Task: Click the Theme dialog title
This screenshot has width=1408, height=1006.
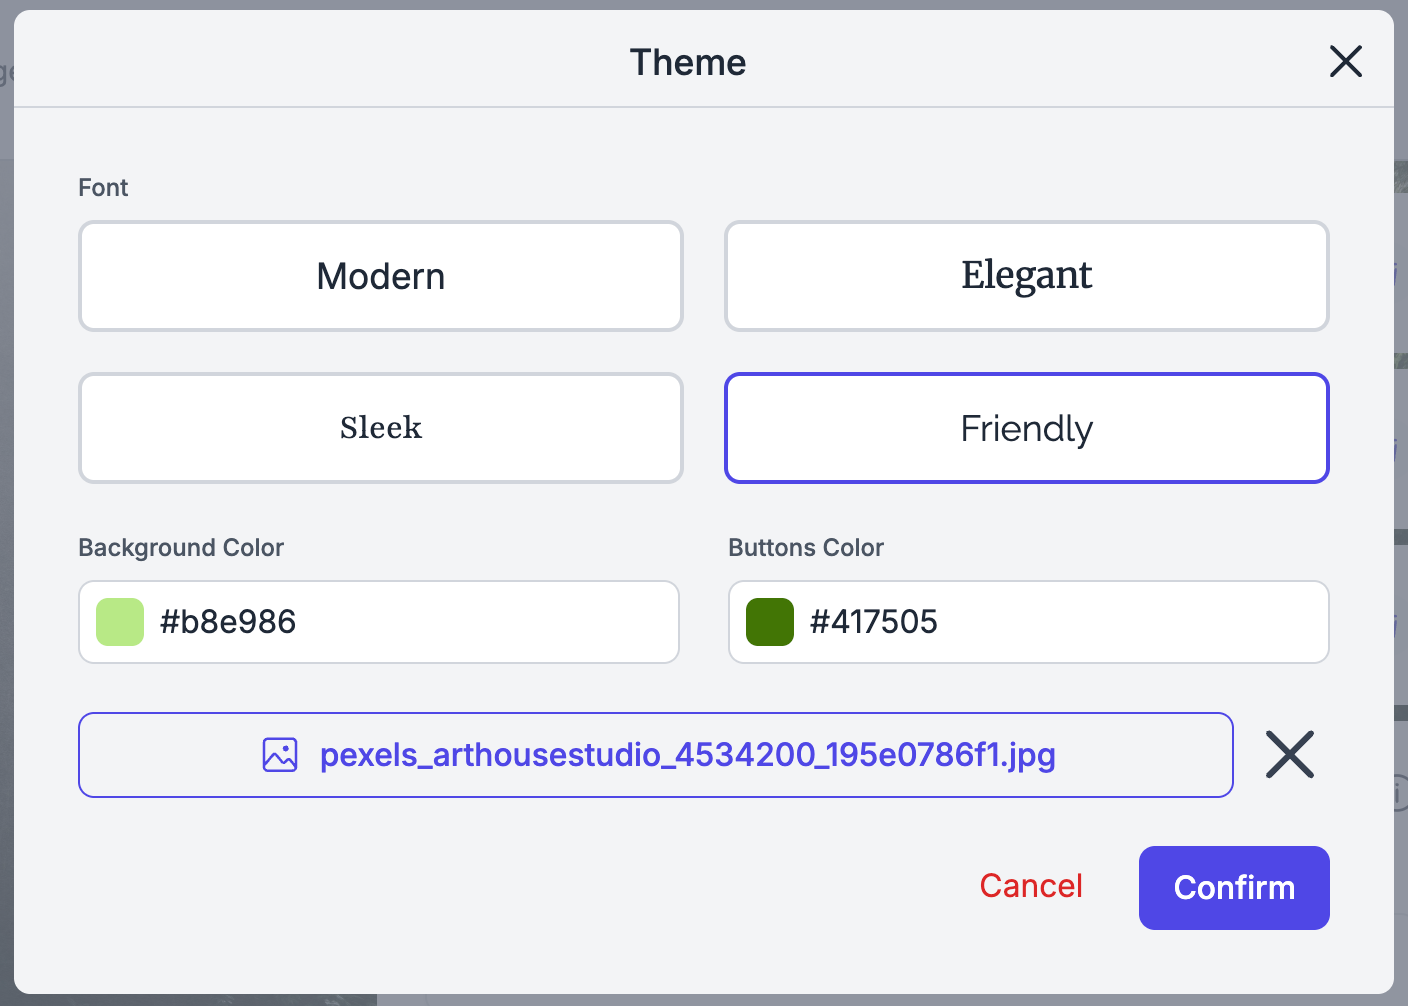Action: point(688,62)
